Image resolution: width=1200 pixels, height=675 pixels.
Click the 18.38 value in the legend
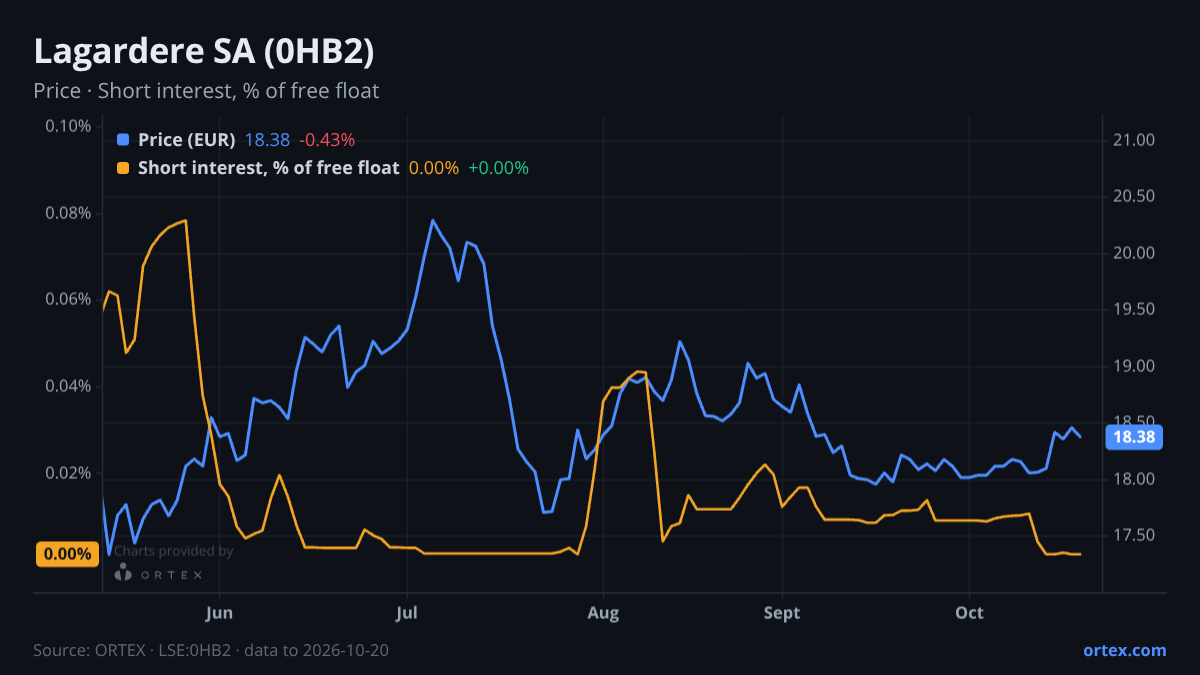pos(267,140)
